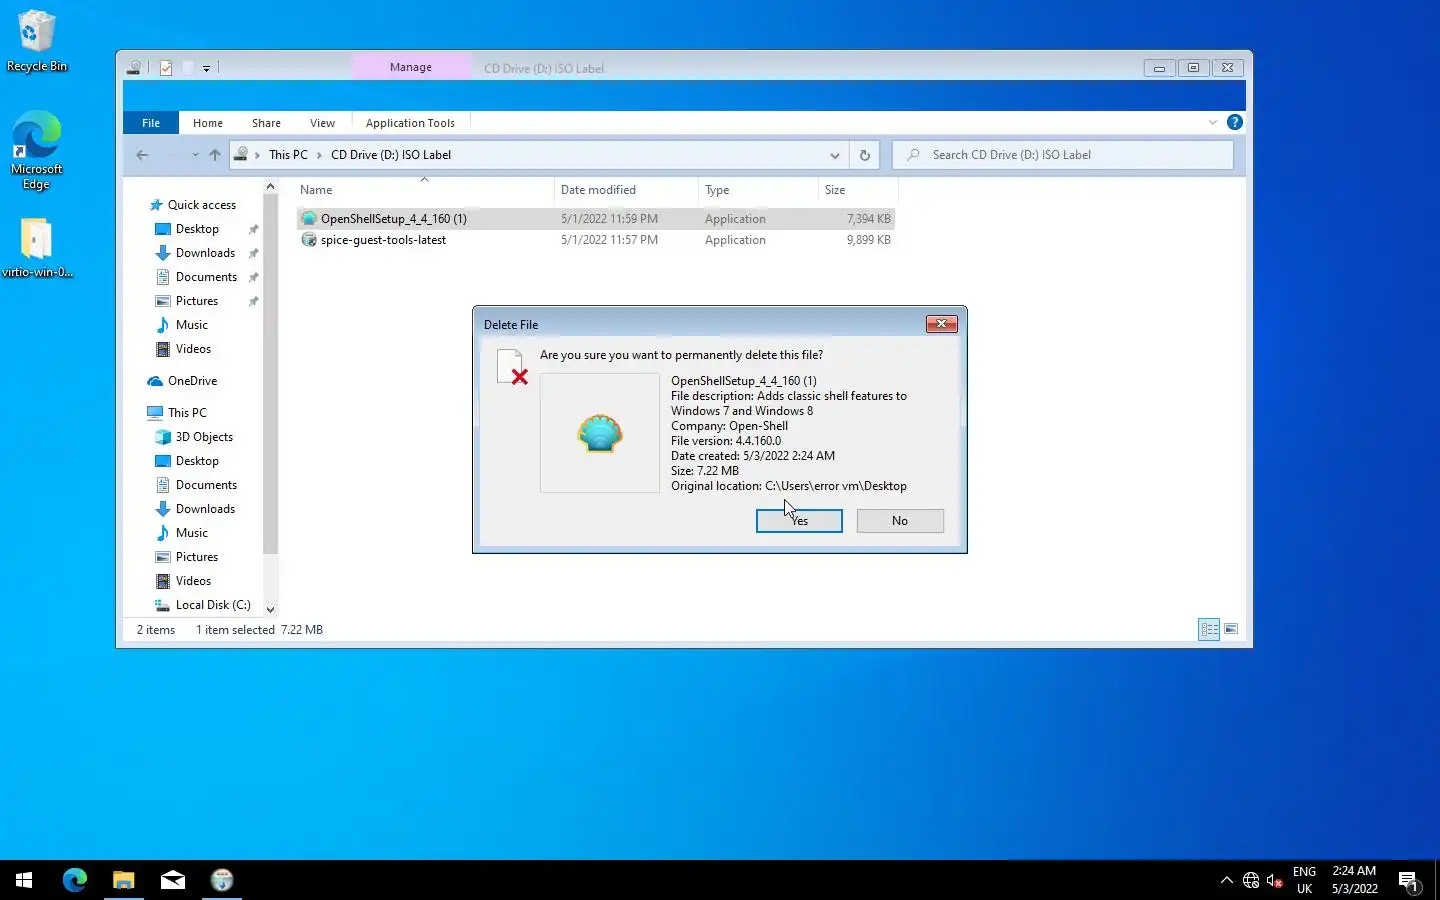The width and height of the screenshot is (1440, 900).
Task: Sort files by Size column header
Action: tap(858, 190)
